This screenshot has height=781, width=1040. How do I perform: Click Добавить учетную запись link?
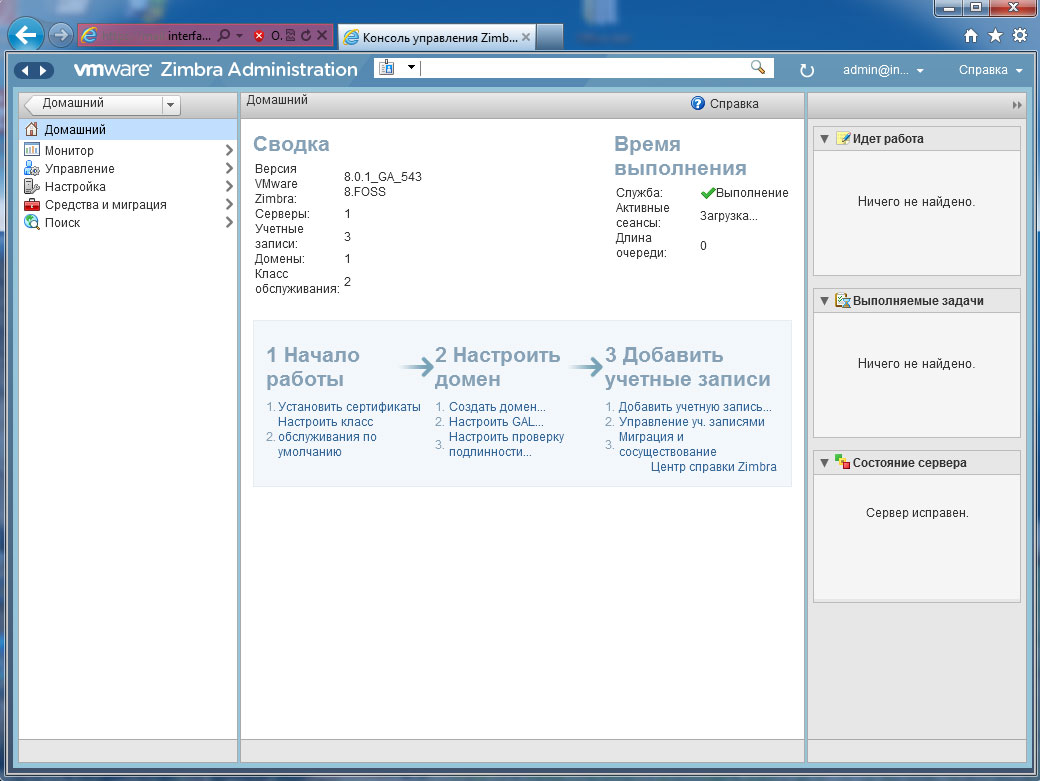(694, 407)
